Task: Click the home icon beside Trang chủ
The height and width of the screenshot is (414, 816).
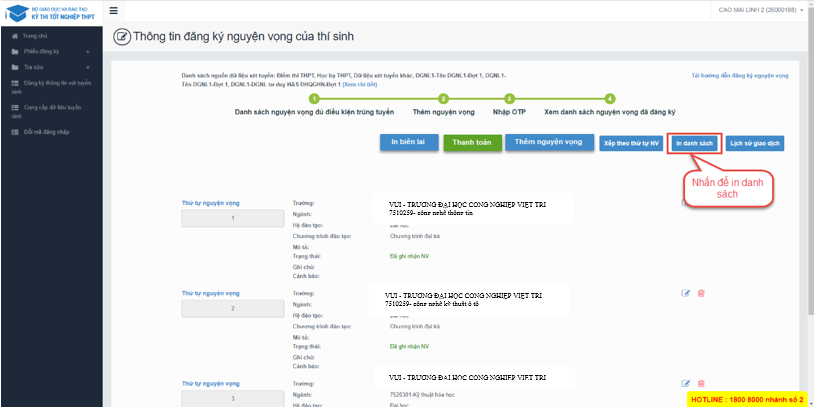Action: point(14,35)
